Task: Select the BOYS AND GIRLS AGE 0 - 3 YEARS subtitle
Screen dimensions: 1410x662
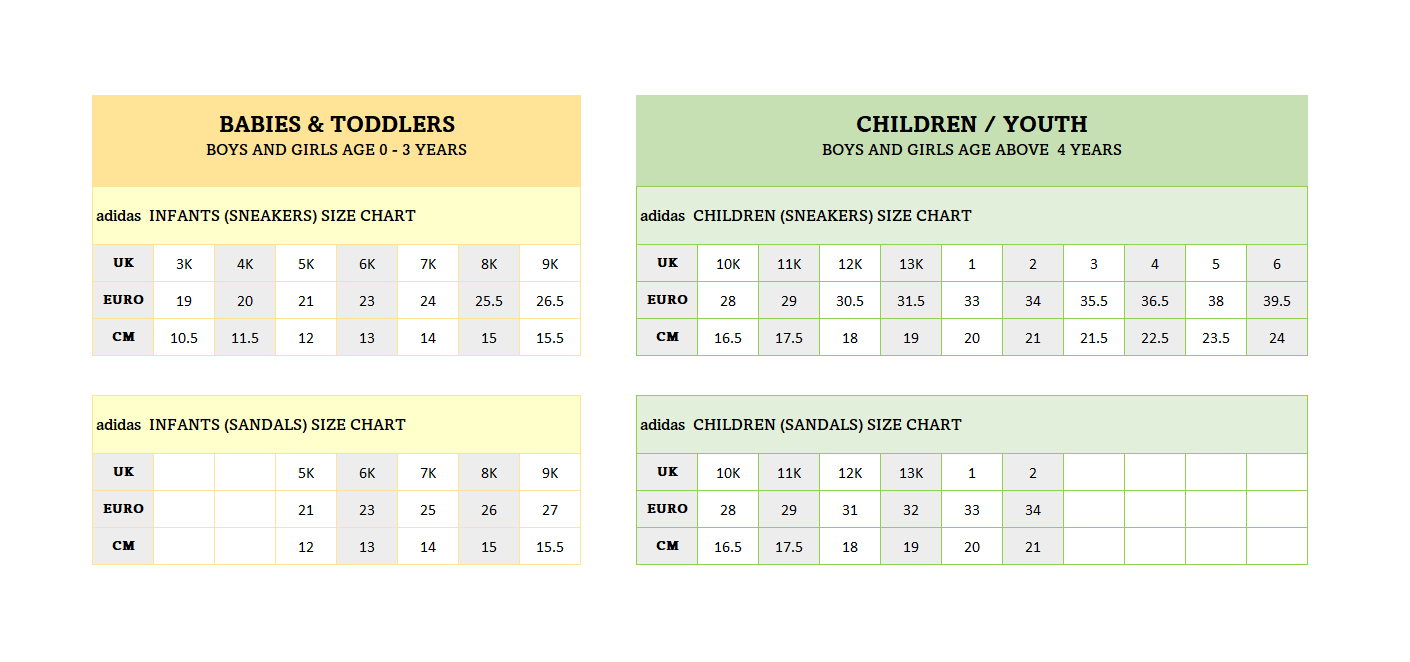Action: click(x=337, y=150)
